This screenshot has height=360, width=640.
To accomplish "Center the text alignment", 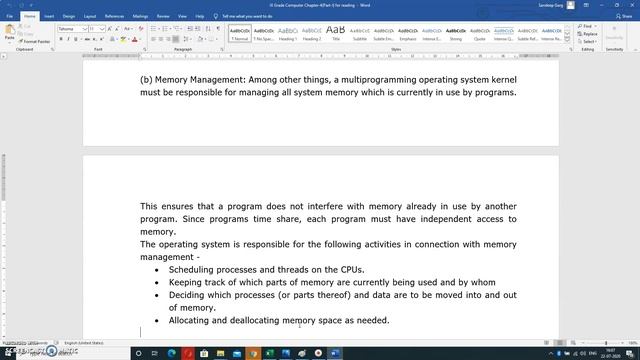I will (x=161, y=39).
